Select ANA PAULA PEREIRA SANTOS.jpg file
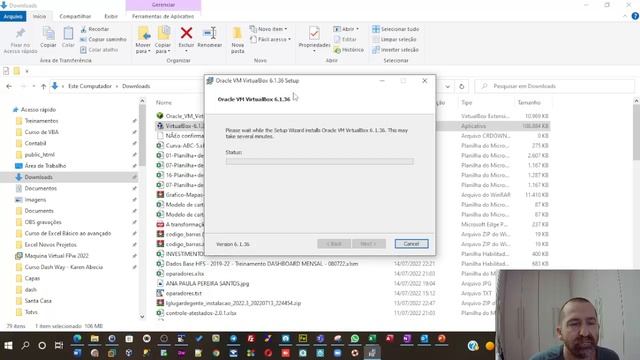 pyautogui.click(x=207, y=283)
